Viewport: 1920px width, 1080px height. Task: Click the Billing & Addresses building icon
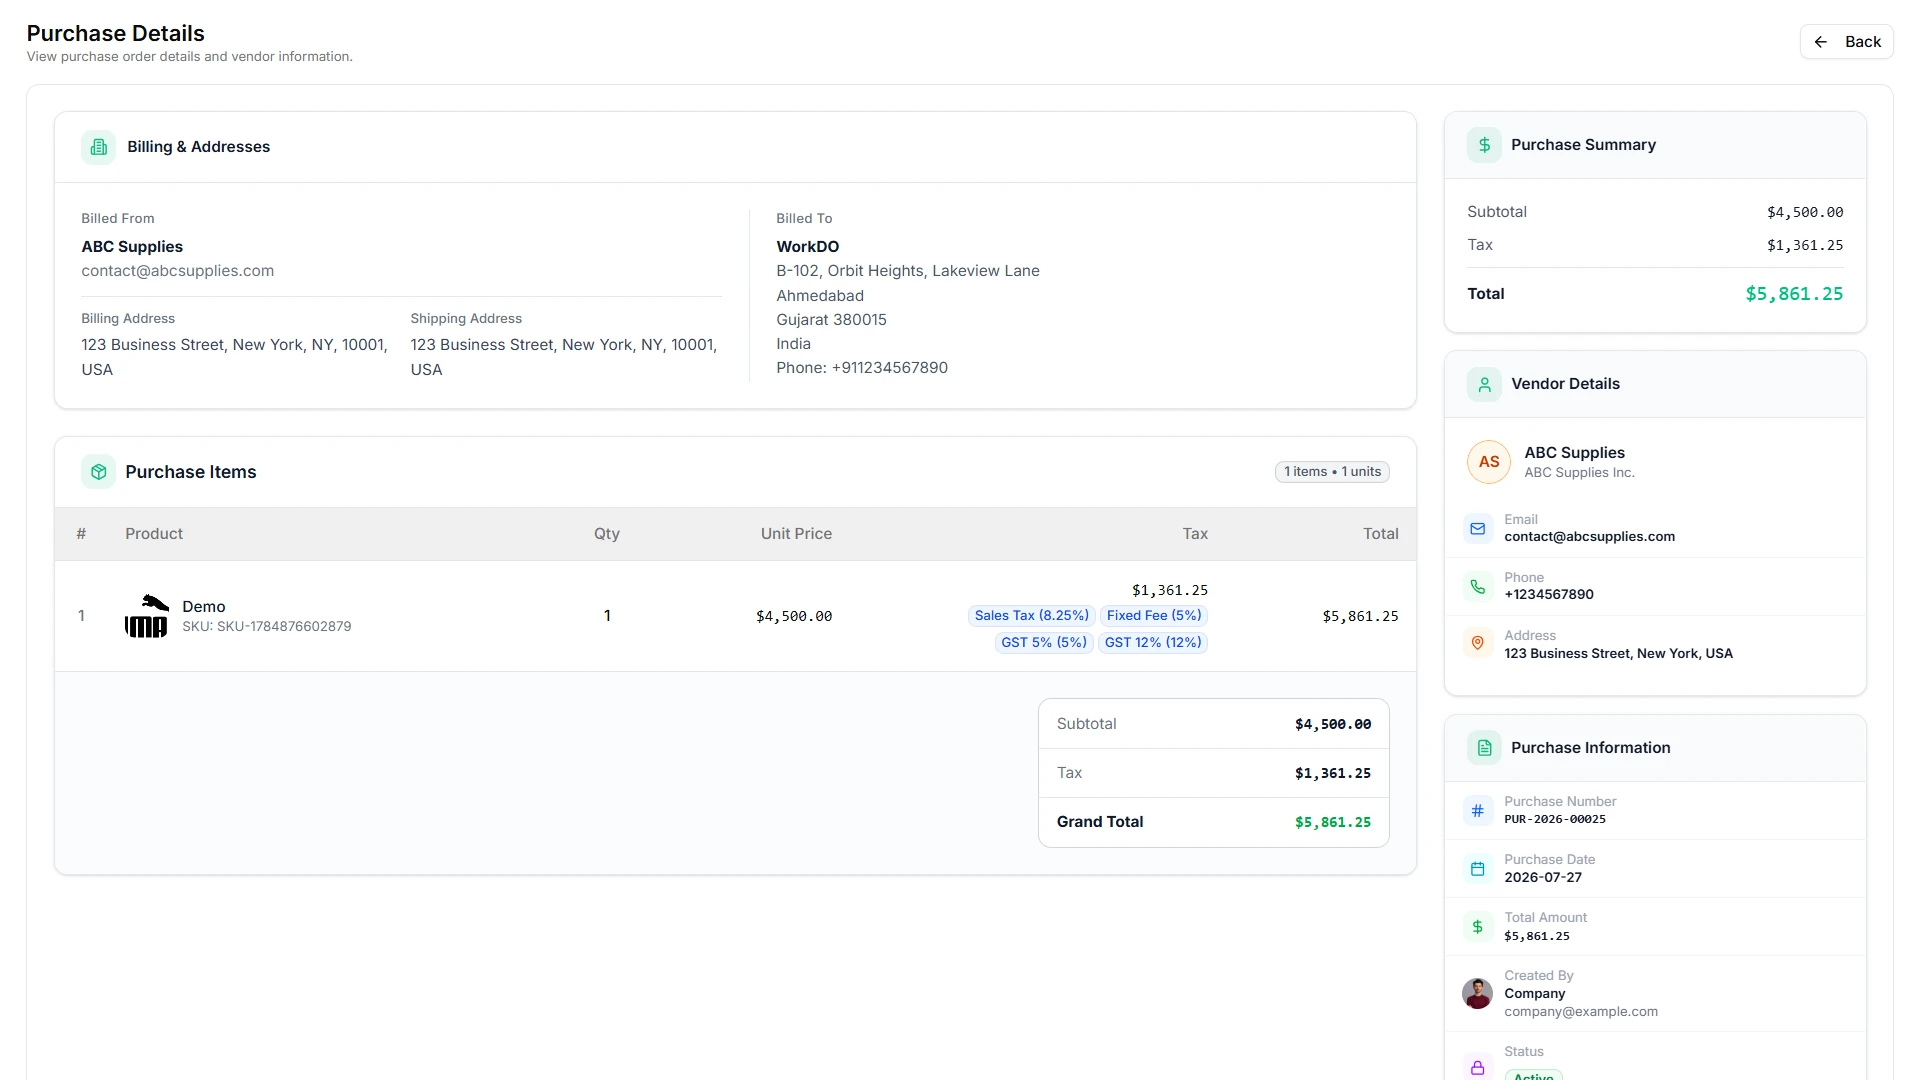click(99, 147)
